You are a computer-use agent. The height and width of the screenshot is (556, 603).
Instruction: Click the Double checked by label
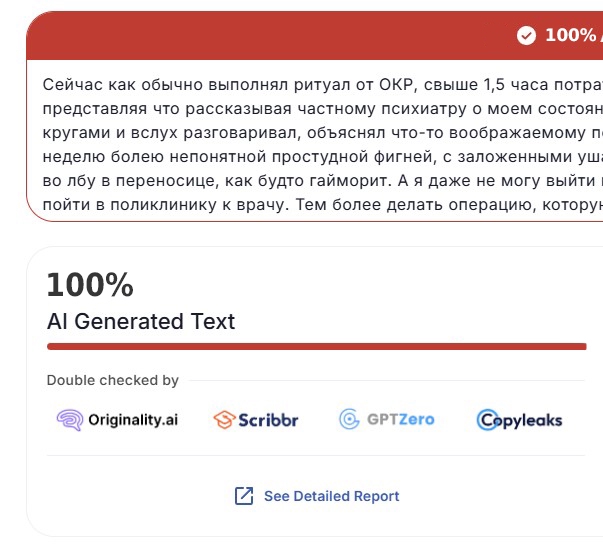113,380
